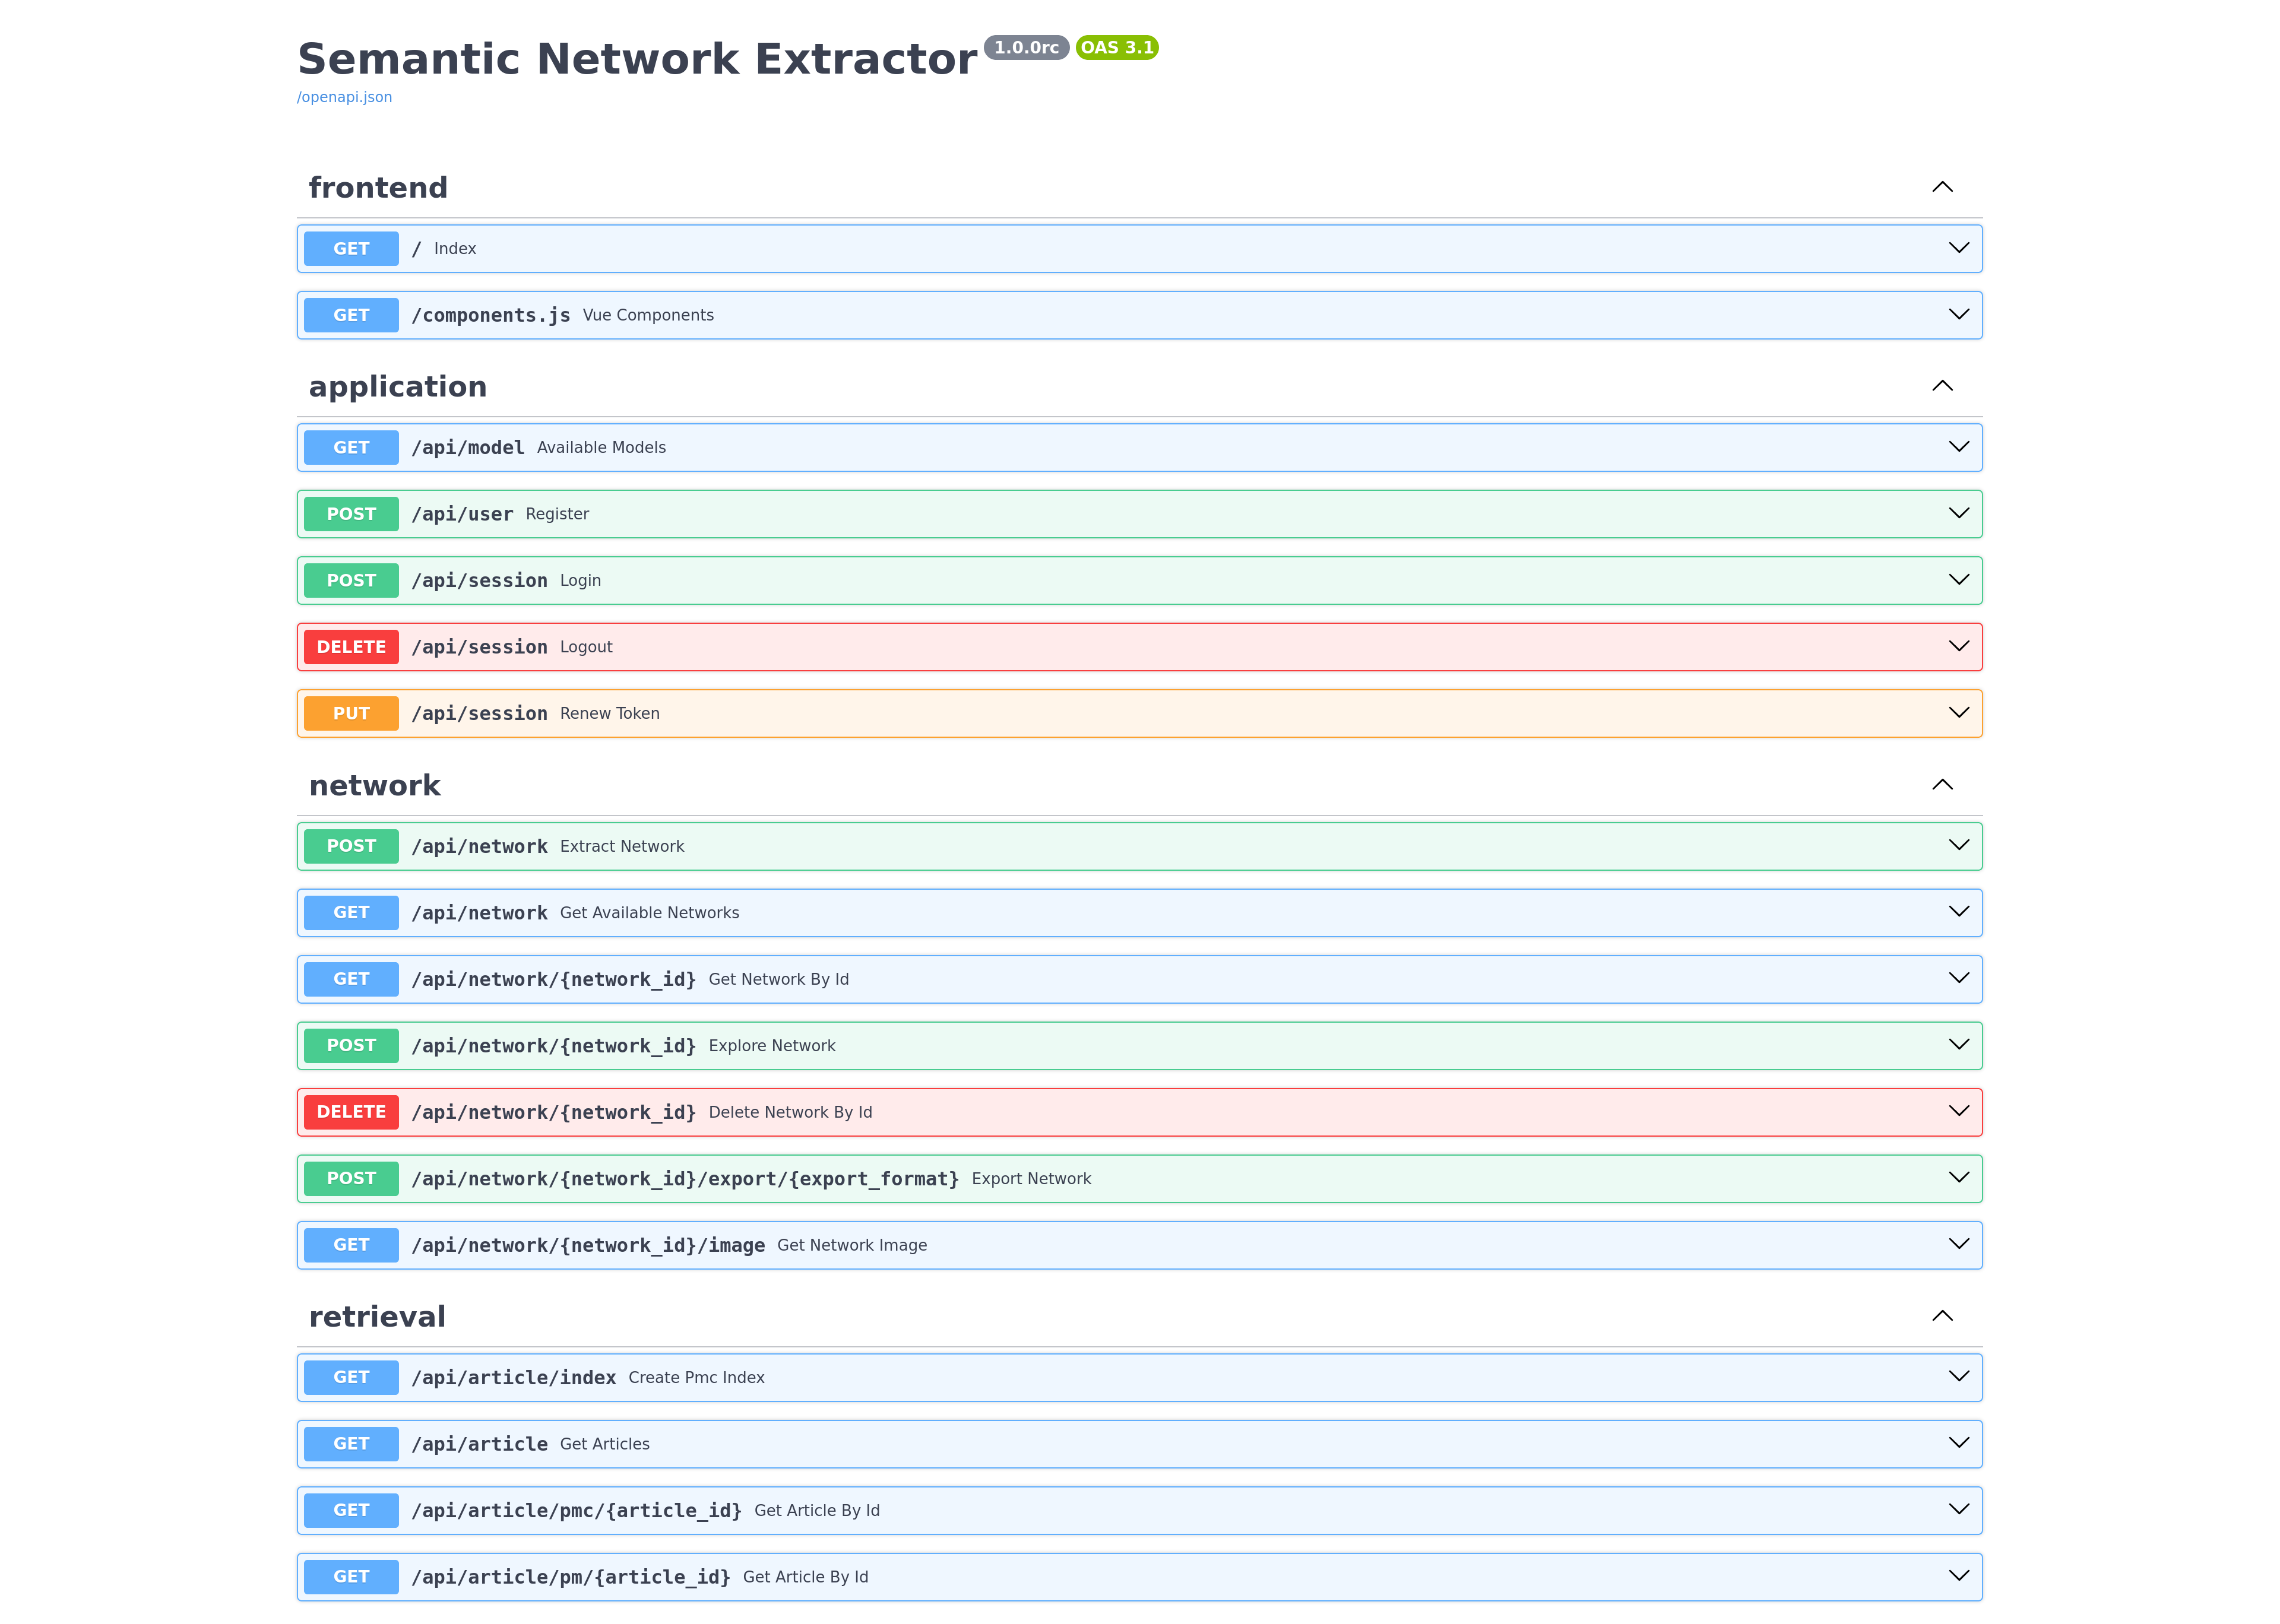Viewport: 2280px width, 1624px height.
Task: Expand the Get Articles chevron
Action: coord(1959,1443)
